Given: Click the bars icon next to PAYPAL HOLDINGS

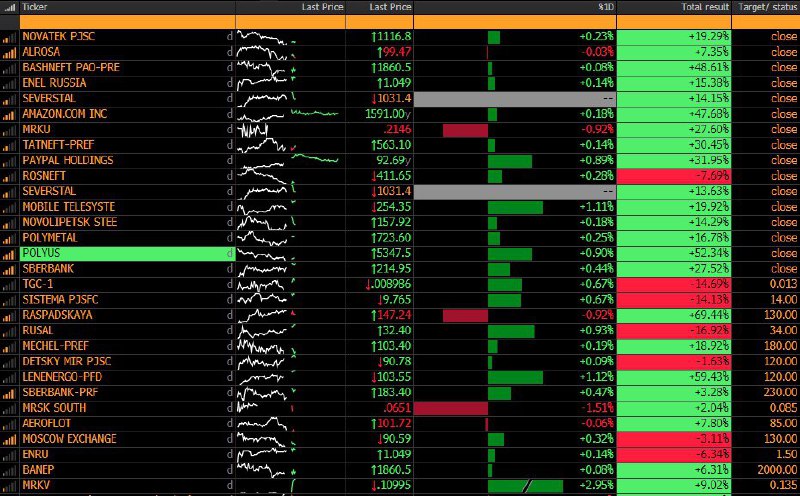Looking at the screenshot, I should (9, 161).
